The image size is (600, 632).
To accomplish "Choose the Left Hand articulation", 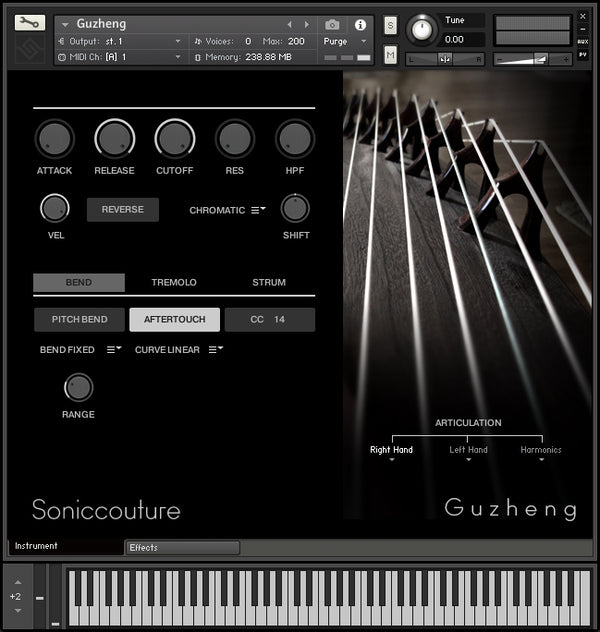I will pyautogui.click(x=468, y=451).
